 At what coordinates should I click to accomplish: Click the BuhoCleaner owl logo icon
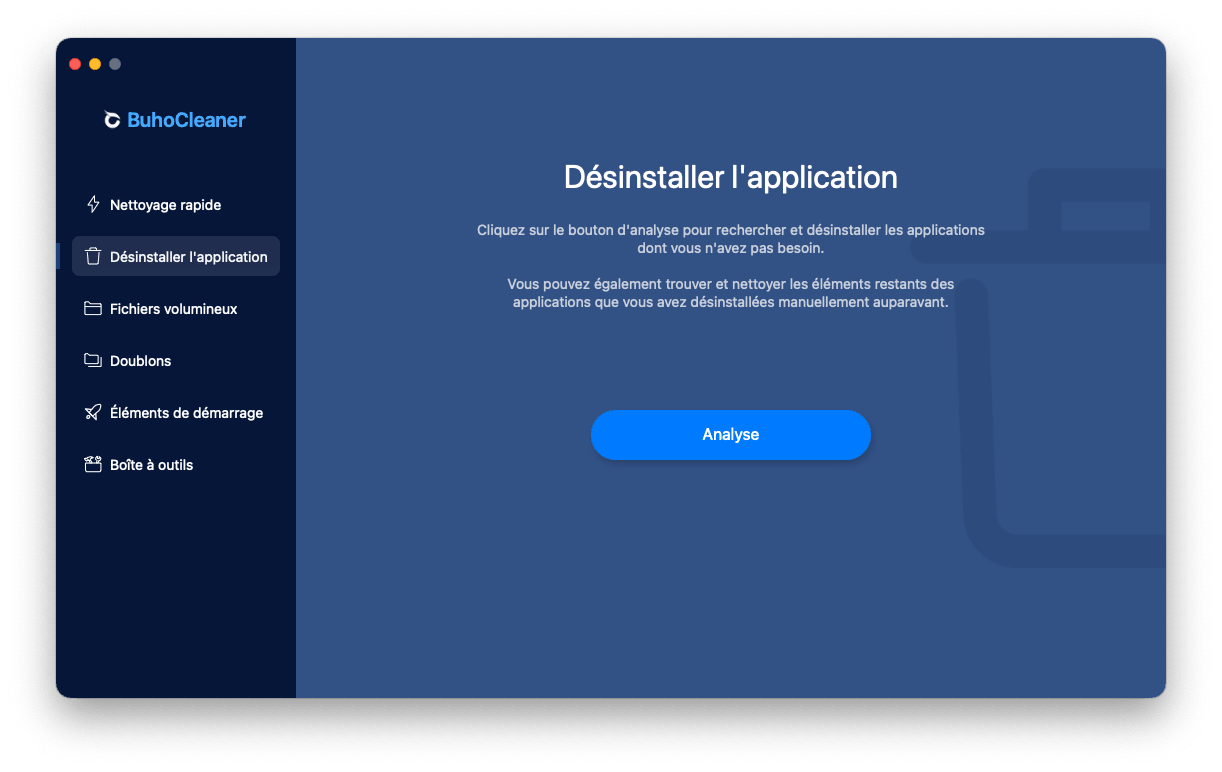click(x=113, y=120)
